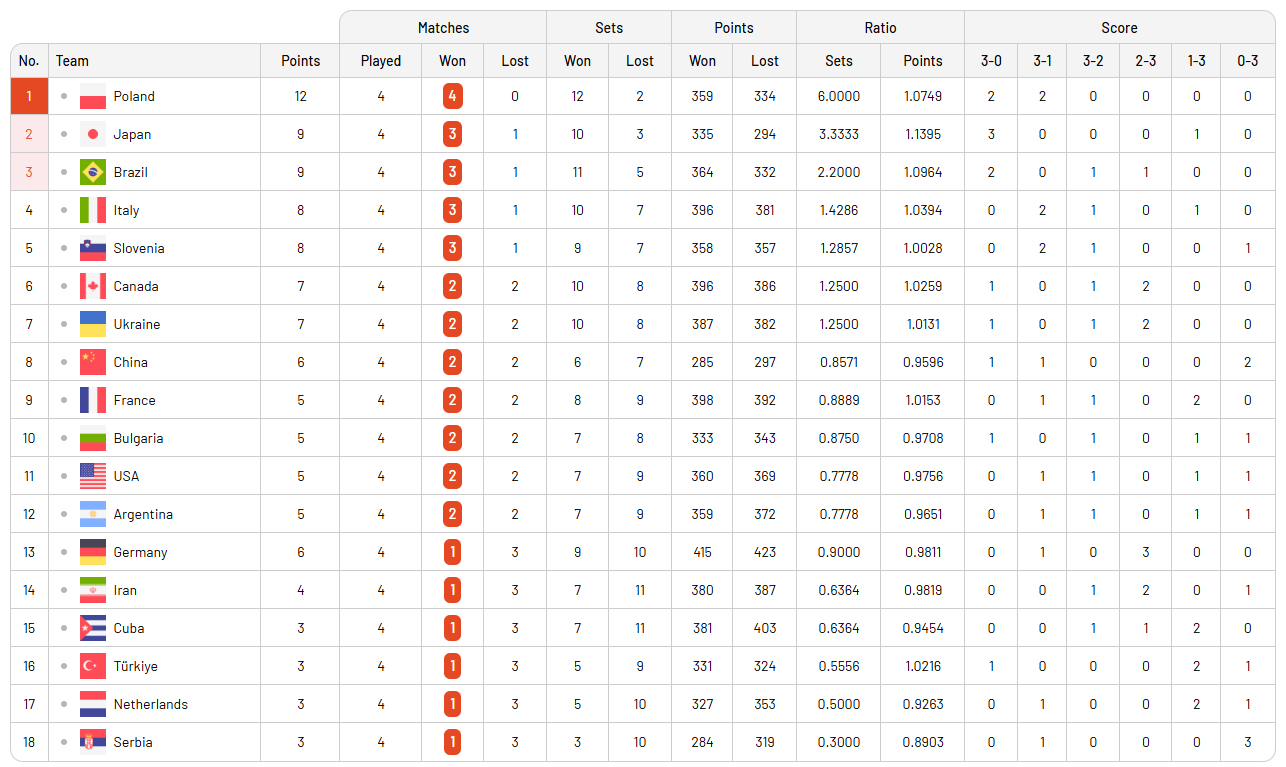1286x767 pixels.
Task: Click the Türkiye flag icon
Action: coord(93,667)
